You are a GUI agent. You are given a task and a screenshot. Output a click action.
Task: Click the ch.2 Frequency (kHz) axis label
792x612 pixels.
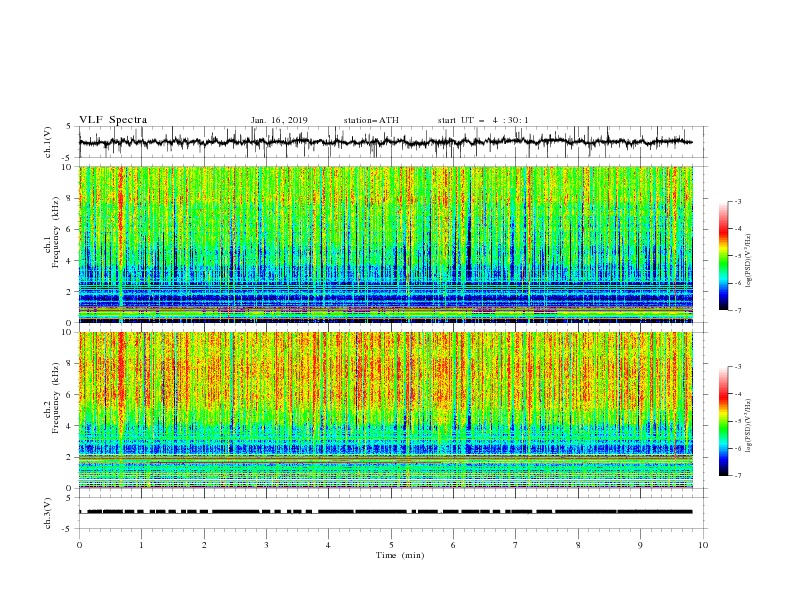(52, 397)
